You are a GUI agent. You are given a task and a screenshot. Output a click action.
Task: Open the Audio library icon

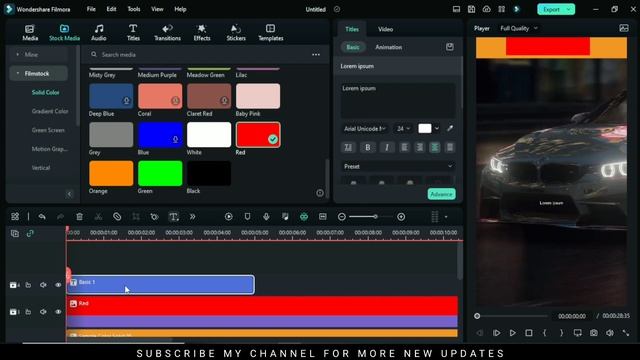click(99, 32)
